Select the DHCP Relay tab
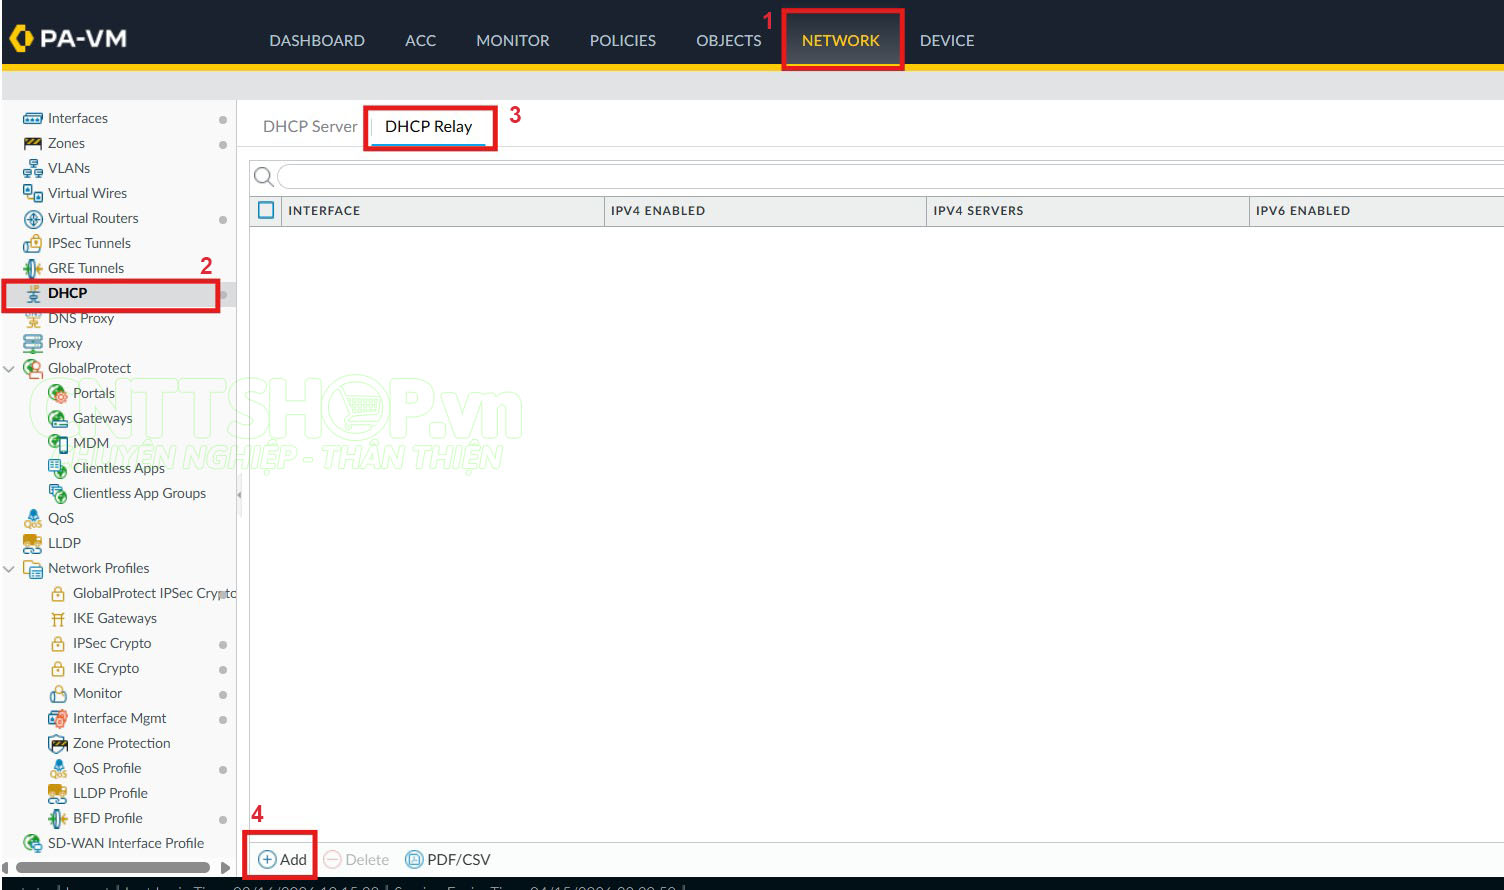1504x890 pixels. (429, 126)
